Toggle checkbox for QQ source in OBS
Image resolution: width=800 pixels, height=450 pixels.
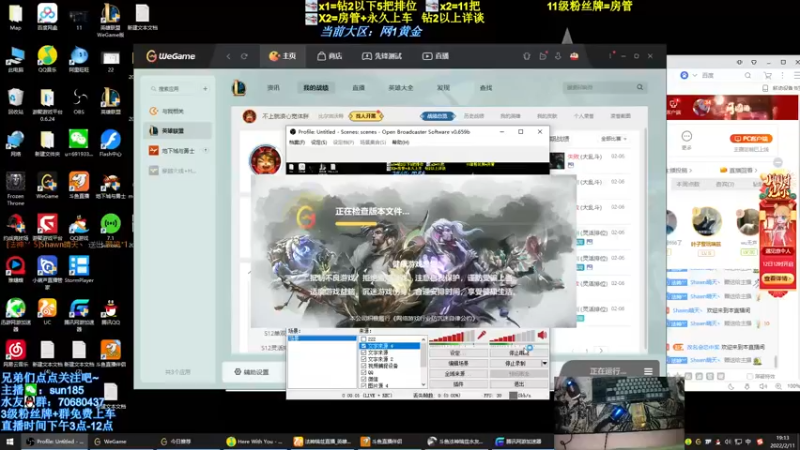click(x=363, y=372)
